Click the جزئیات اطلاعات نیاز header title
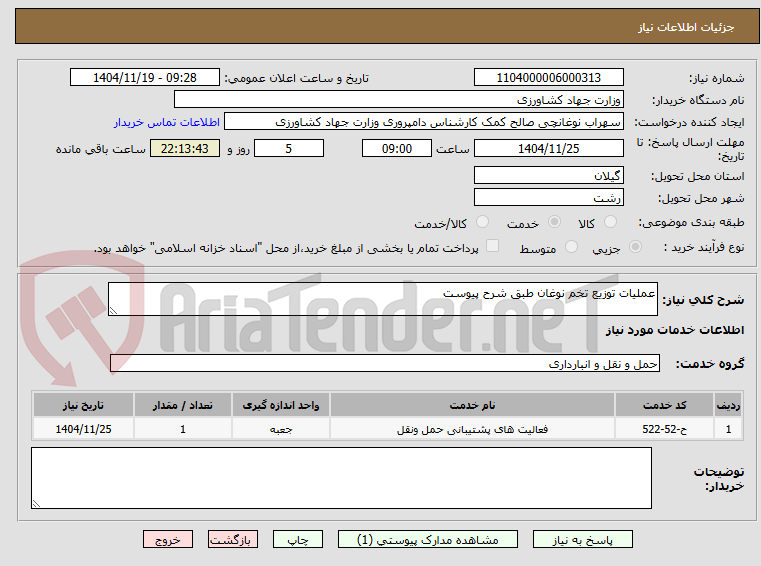Screen dimensions: 761x566 pos(686,27)
